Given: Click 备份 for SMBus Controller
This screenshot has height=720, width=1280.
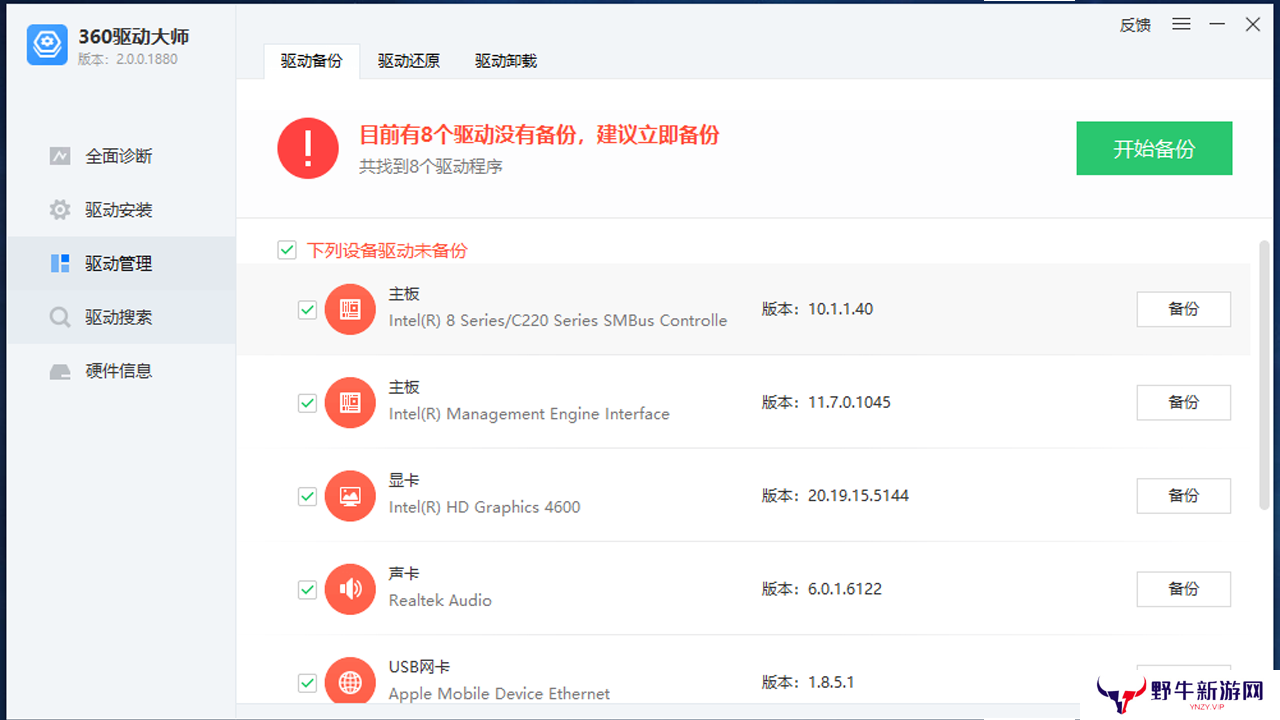Looking at the screenshot, I should (x=1183, y=309).
